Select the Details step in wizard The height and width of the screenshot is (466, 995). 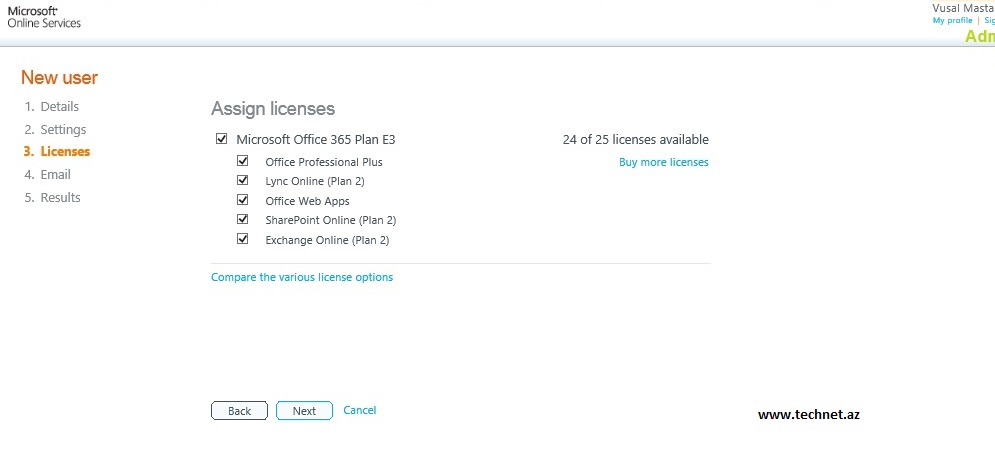click(59, 107)
